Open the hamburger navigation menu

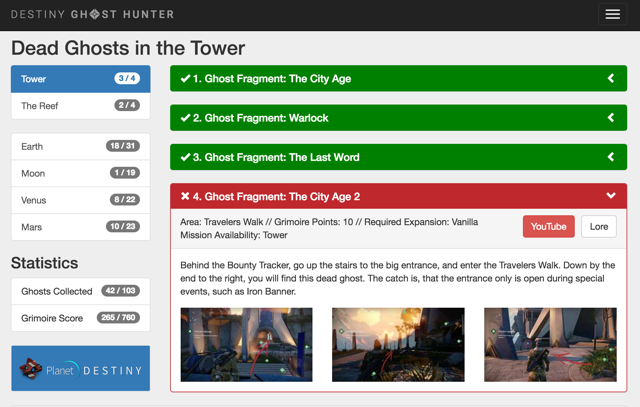[x=612, y=14]
